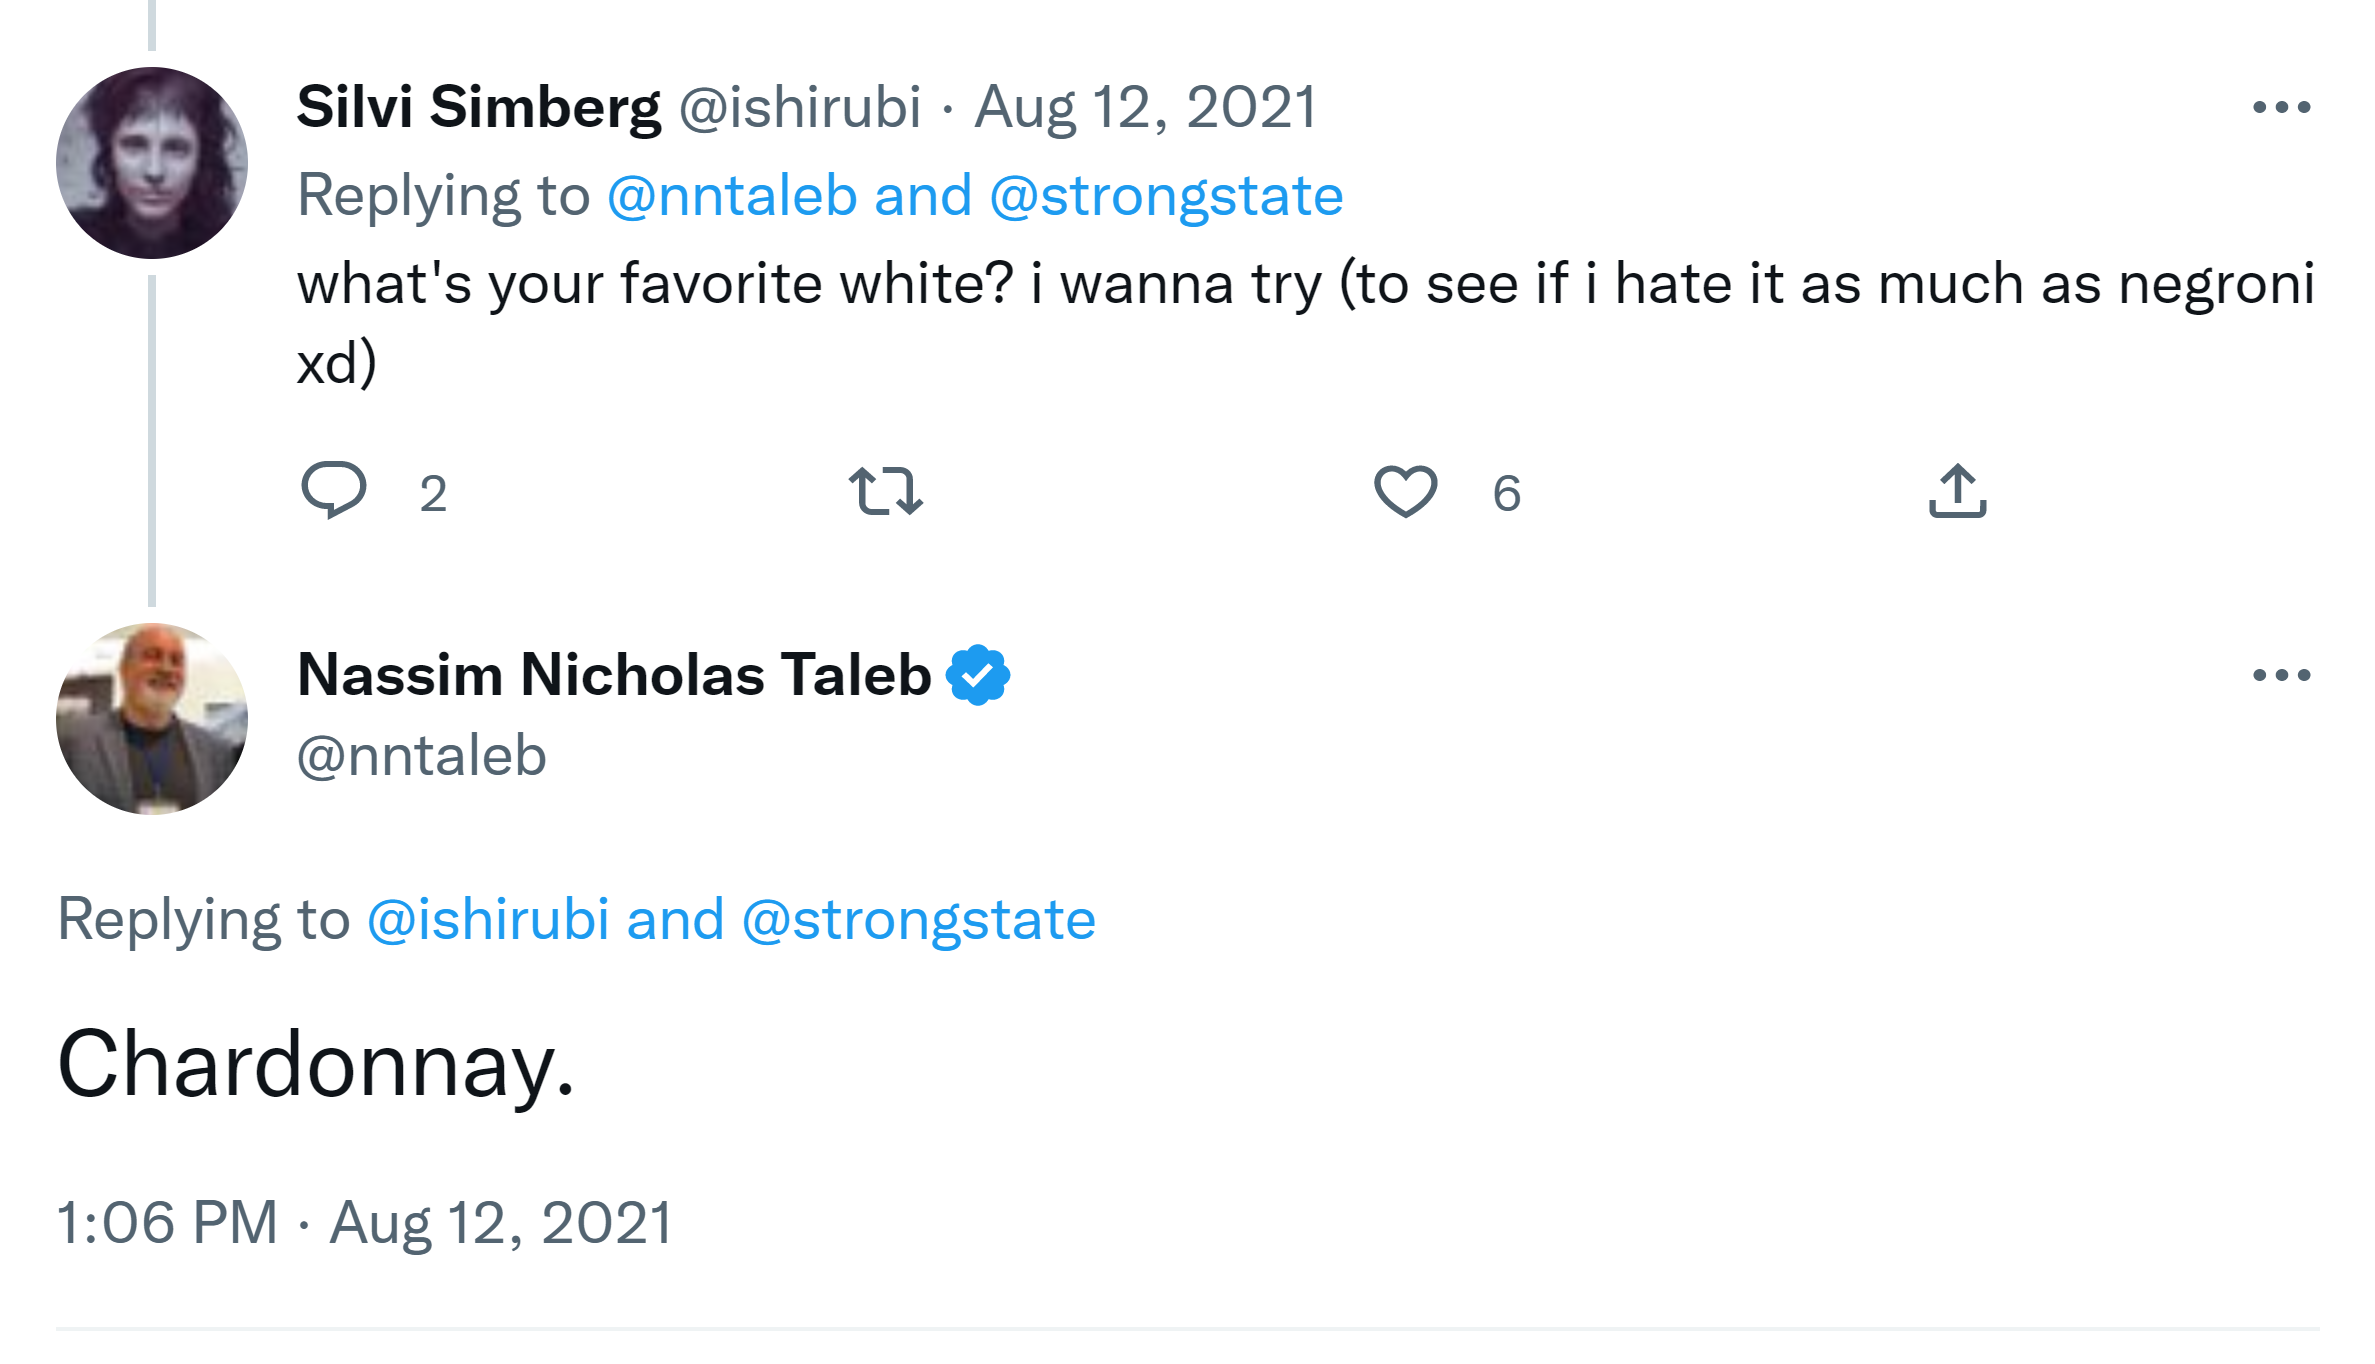Open more options on Silvi Simberg's tweet

tap(2281, 107)
